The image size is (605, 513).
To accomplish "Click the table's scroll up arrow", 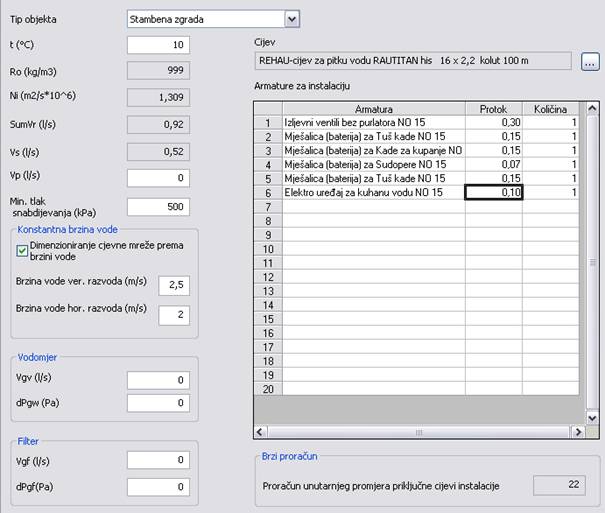I will coord(592,108).
